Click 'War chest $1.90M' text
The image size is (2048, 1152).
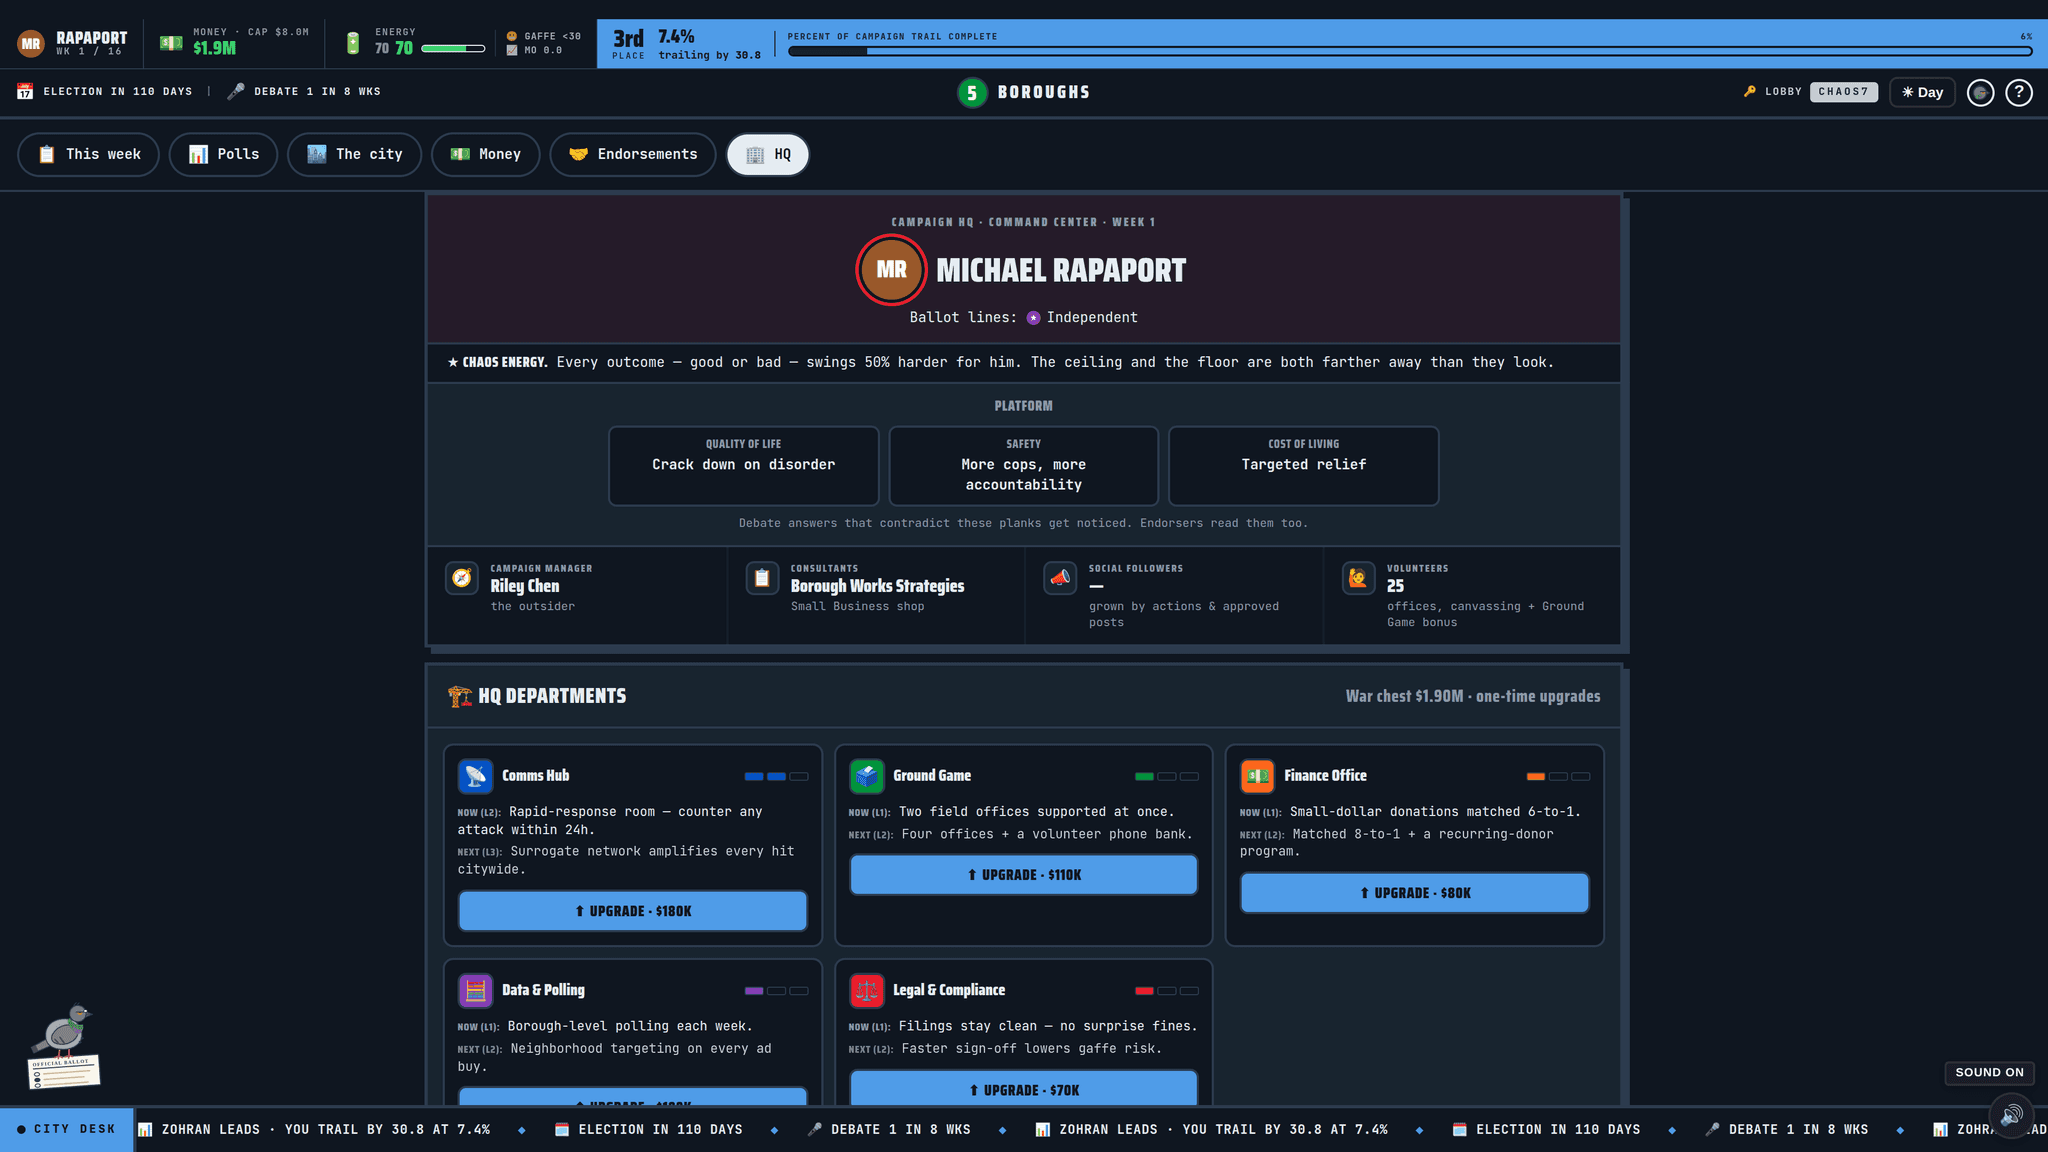point(1403,696)
